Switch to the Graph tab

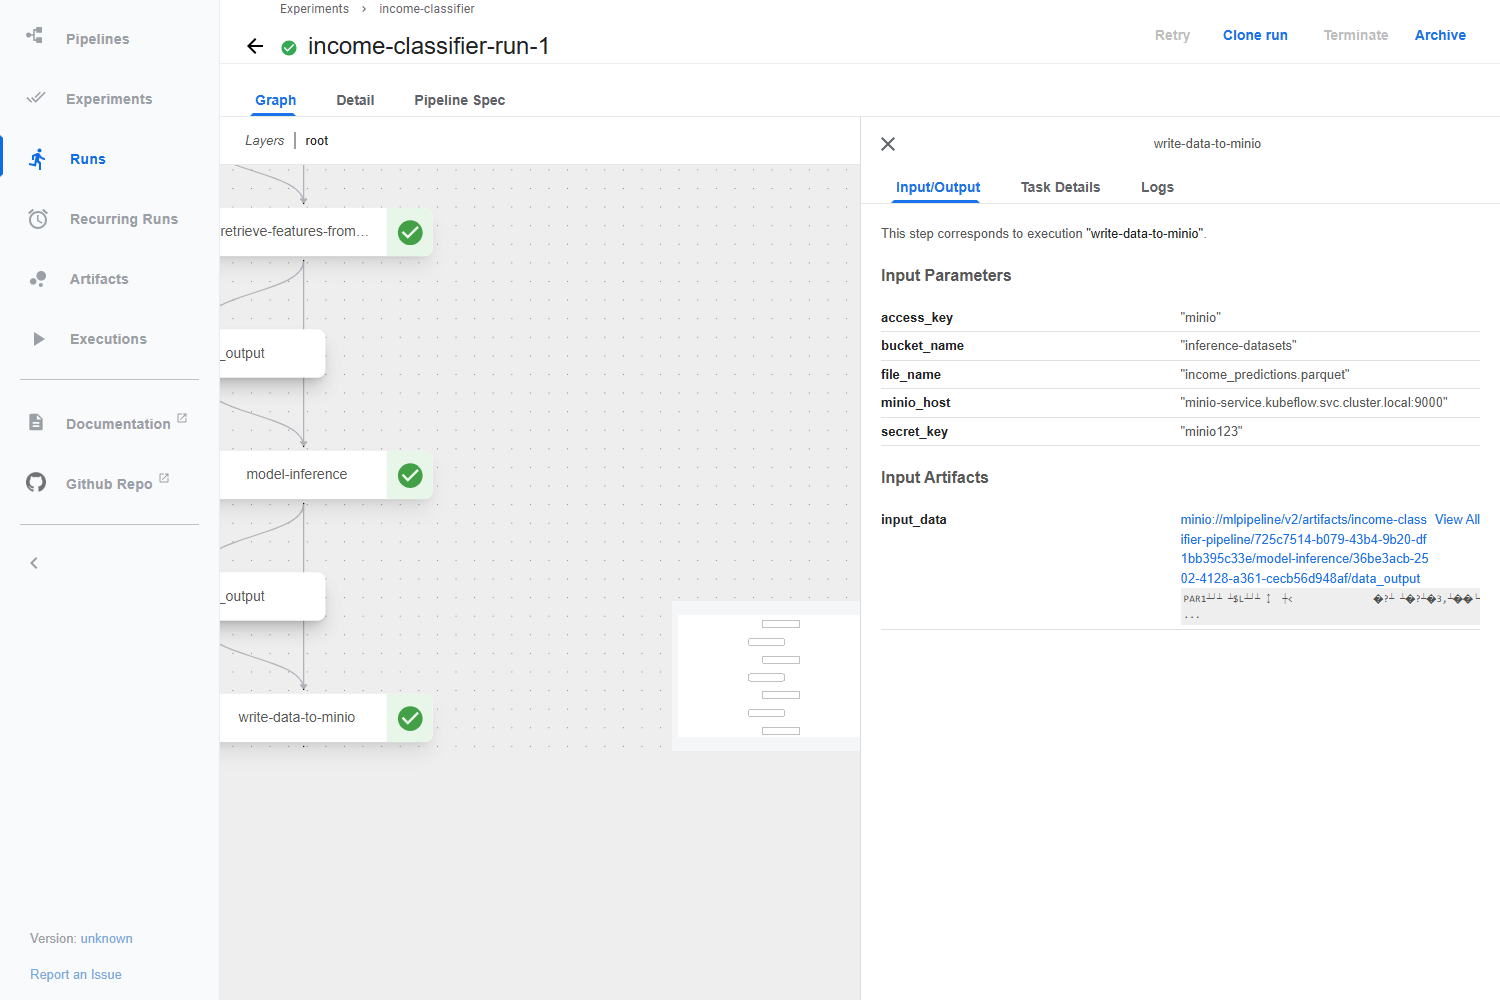tap(275, 100)
